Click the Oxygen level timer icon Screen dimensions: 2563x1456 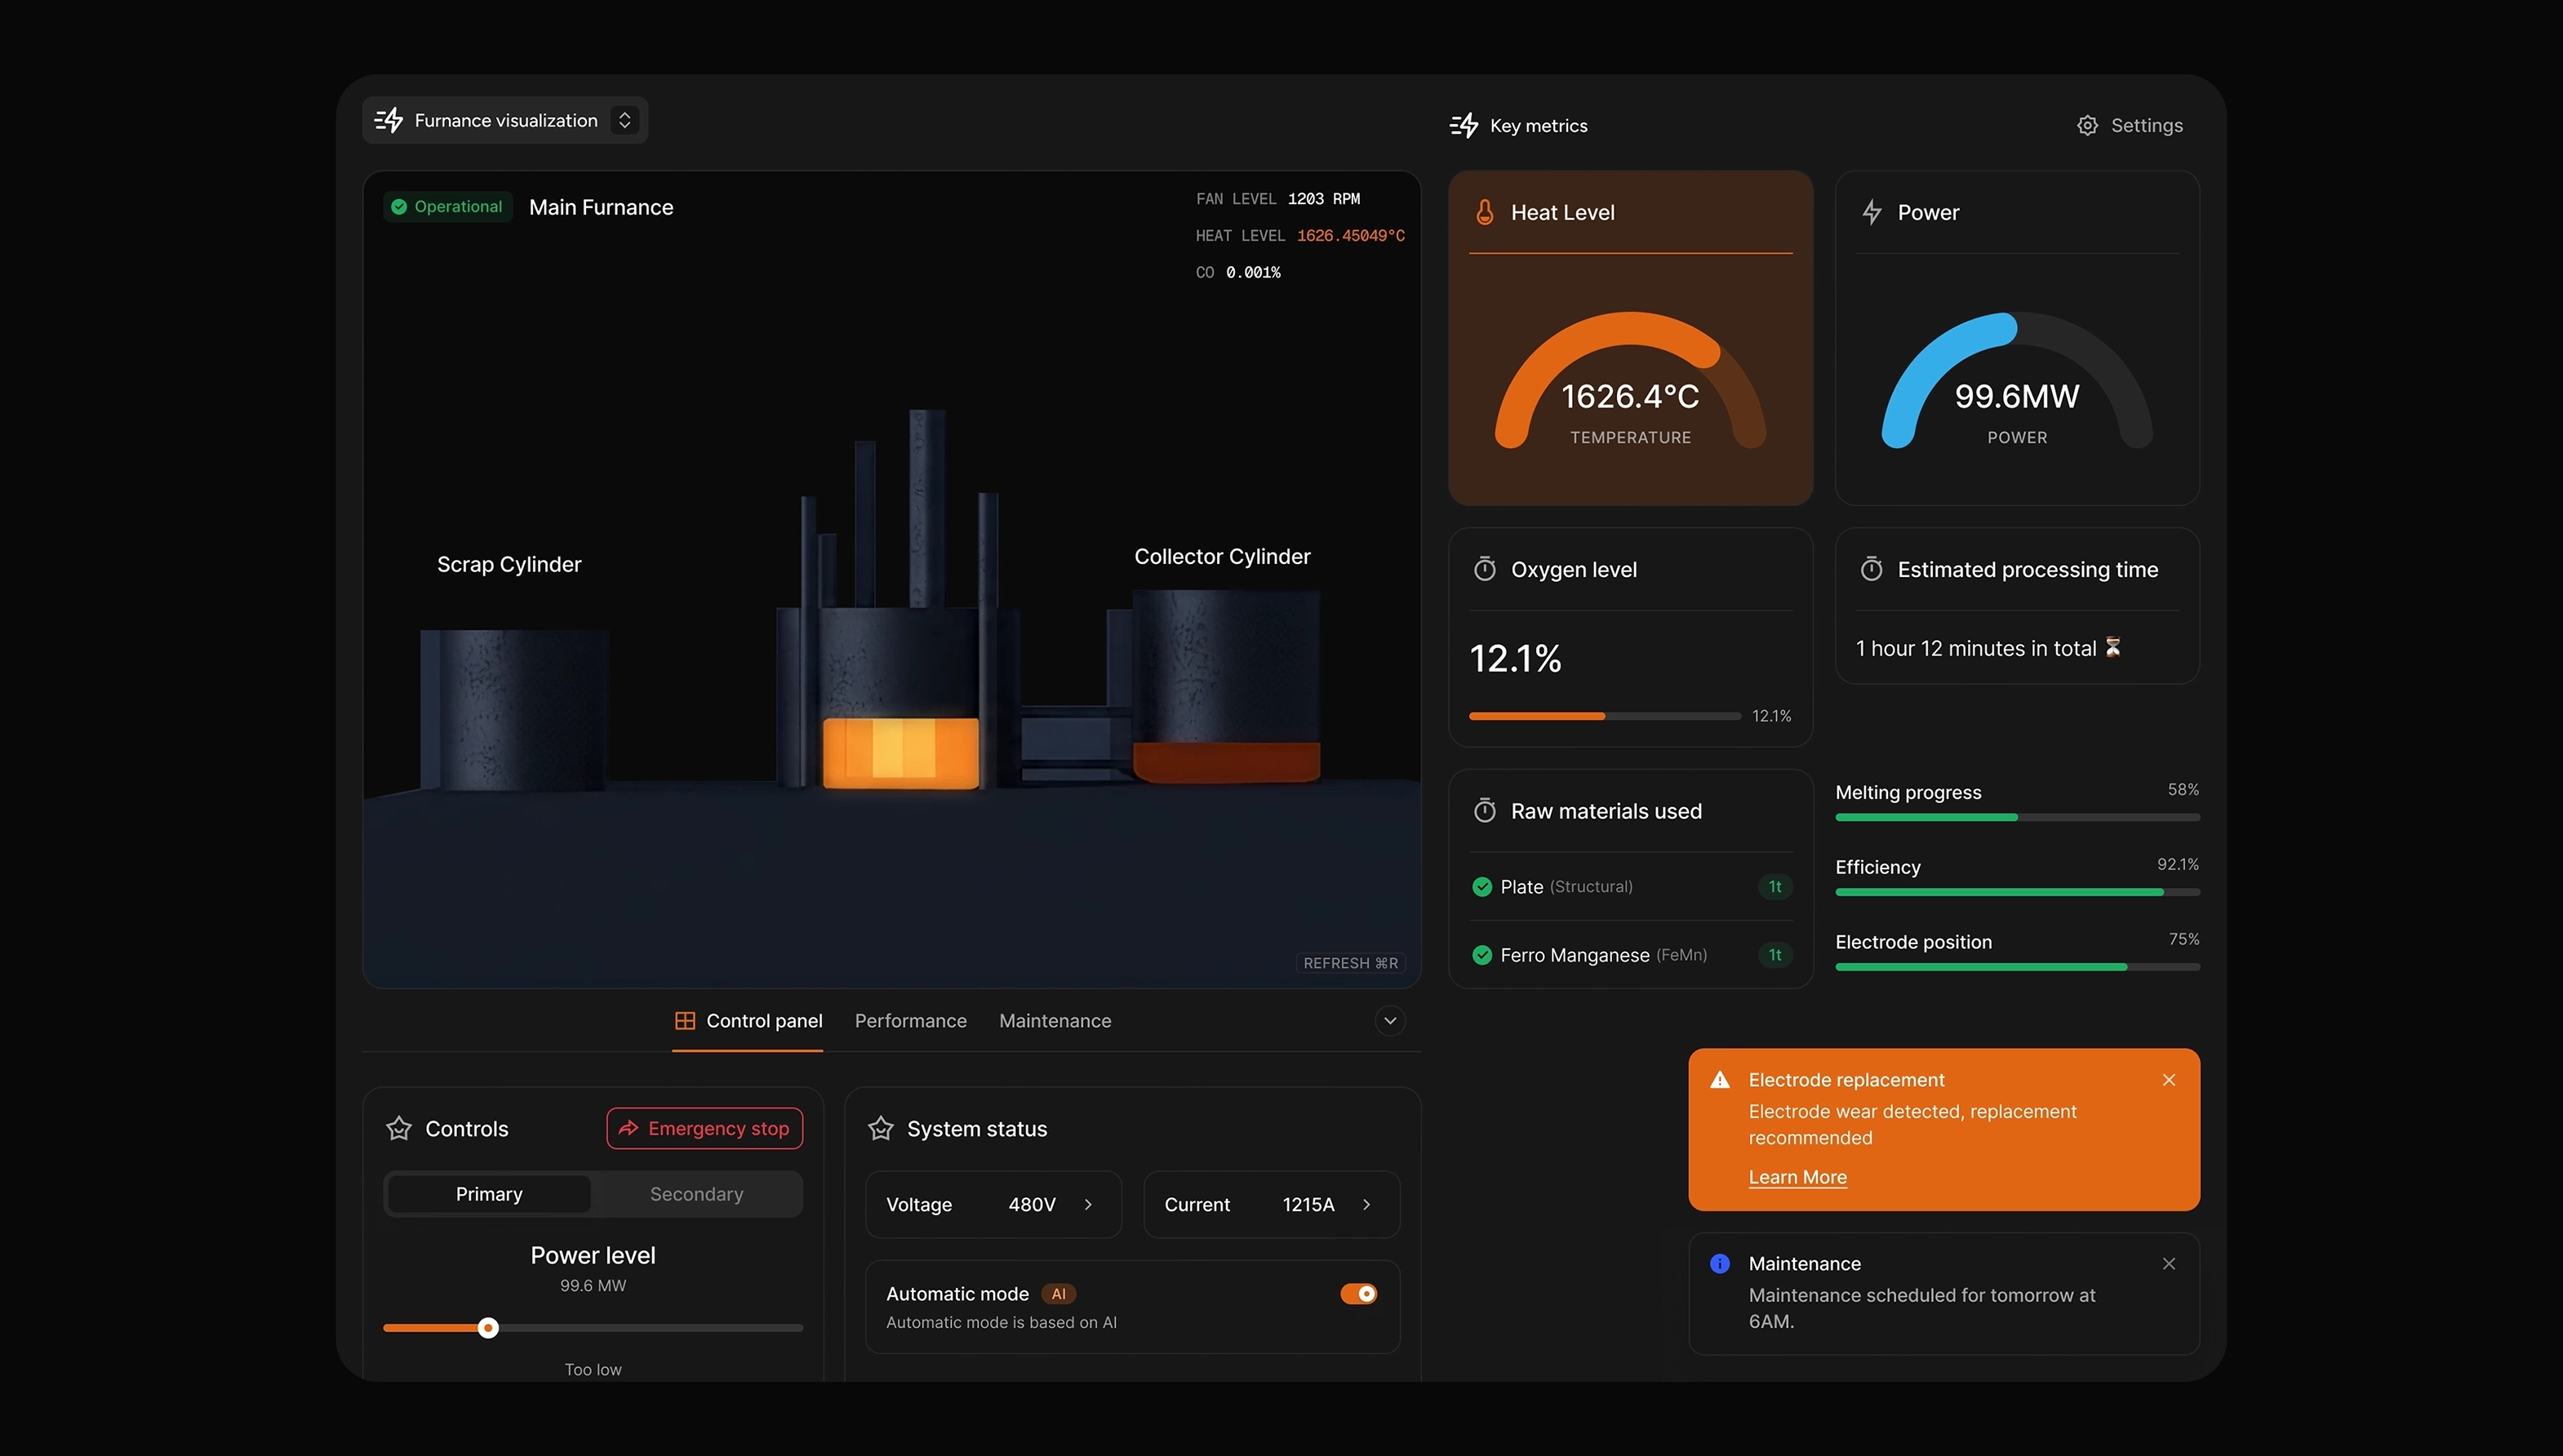coord(1485,569)
